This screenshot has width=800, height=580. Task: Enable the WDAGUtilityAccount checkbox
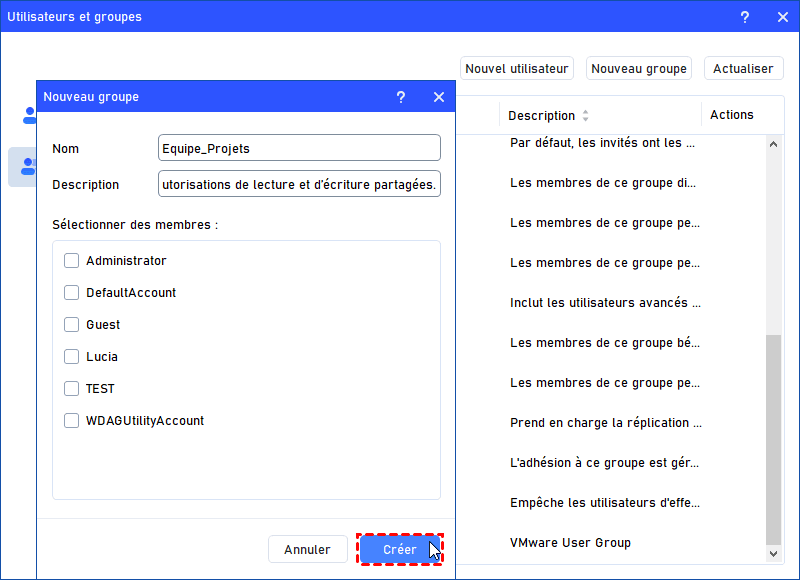72,421
